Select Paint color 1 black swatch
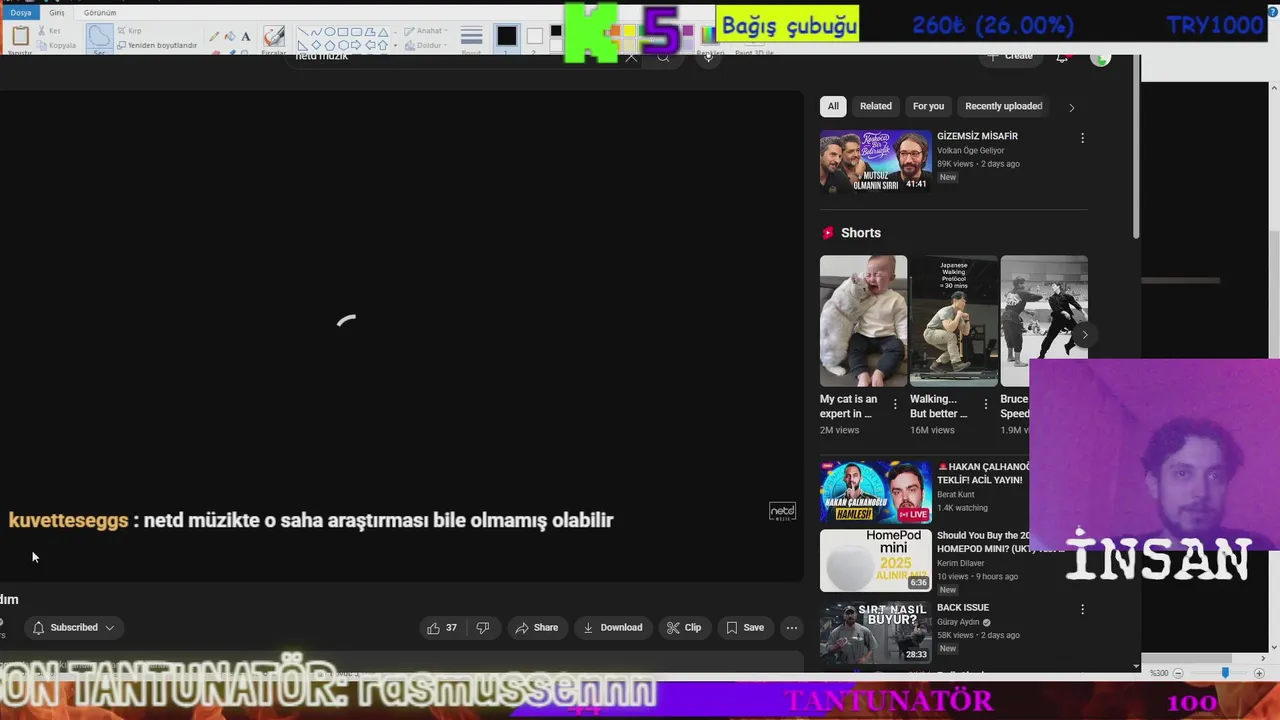Image resolution: width=1280 pixels, height=720 pixels. [507, 37]
